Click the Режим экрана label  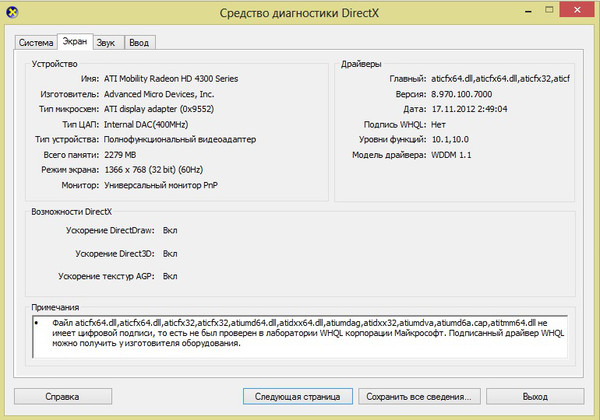[70, 169]
